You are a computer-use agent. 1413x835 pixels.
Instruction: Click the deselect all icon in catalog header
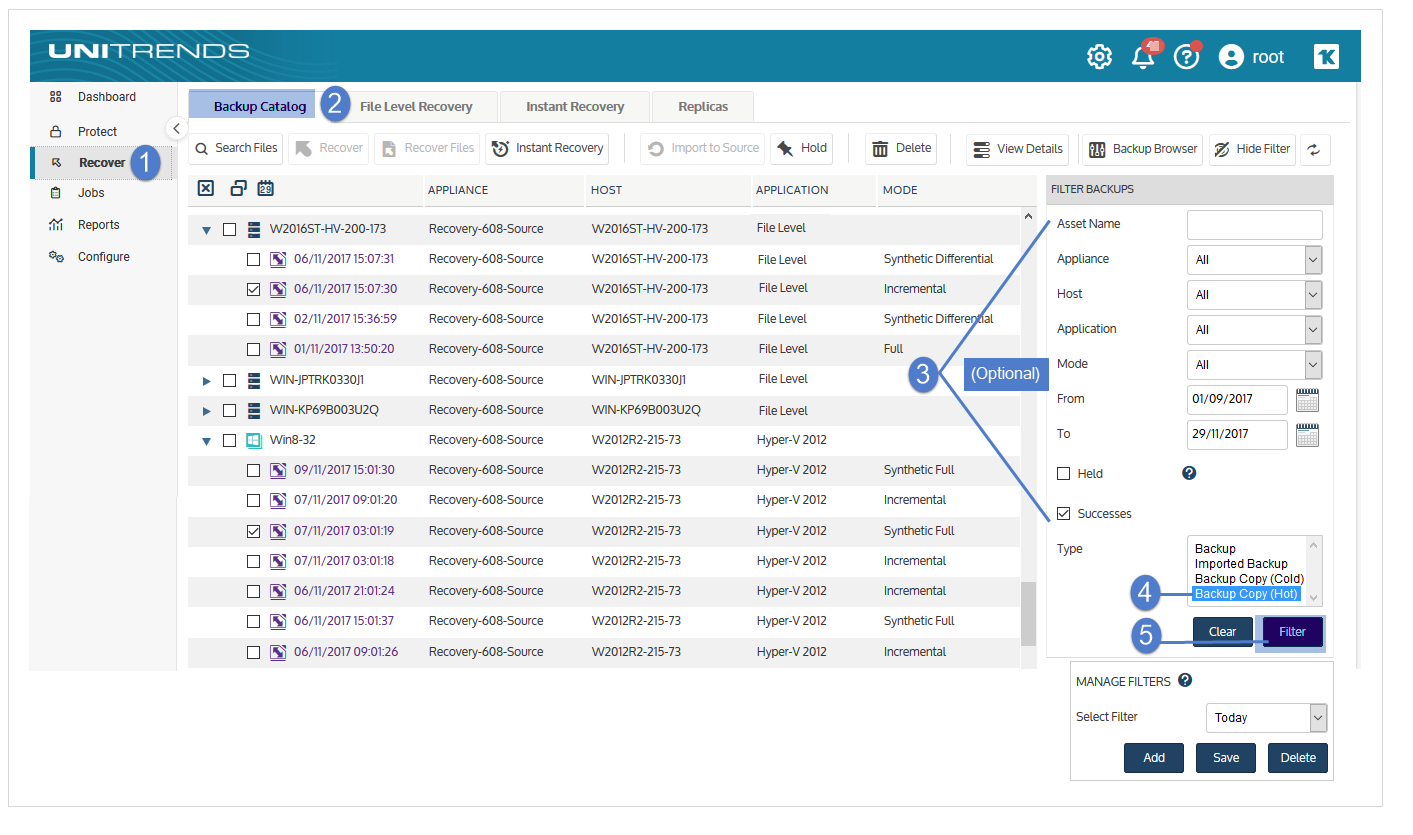point(206,188)
